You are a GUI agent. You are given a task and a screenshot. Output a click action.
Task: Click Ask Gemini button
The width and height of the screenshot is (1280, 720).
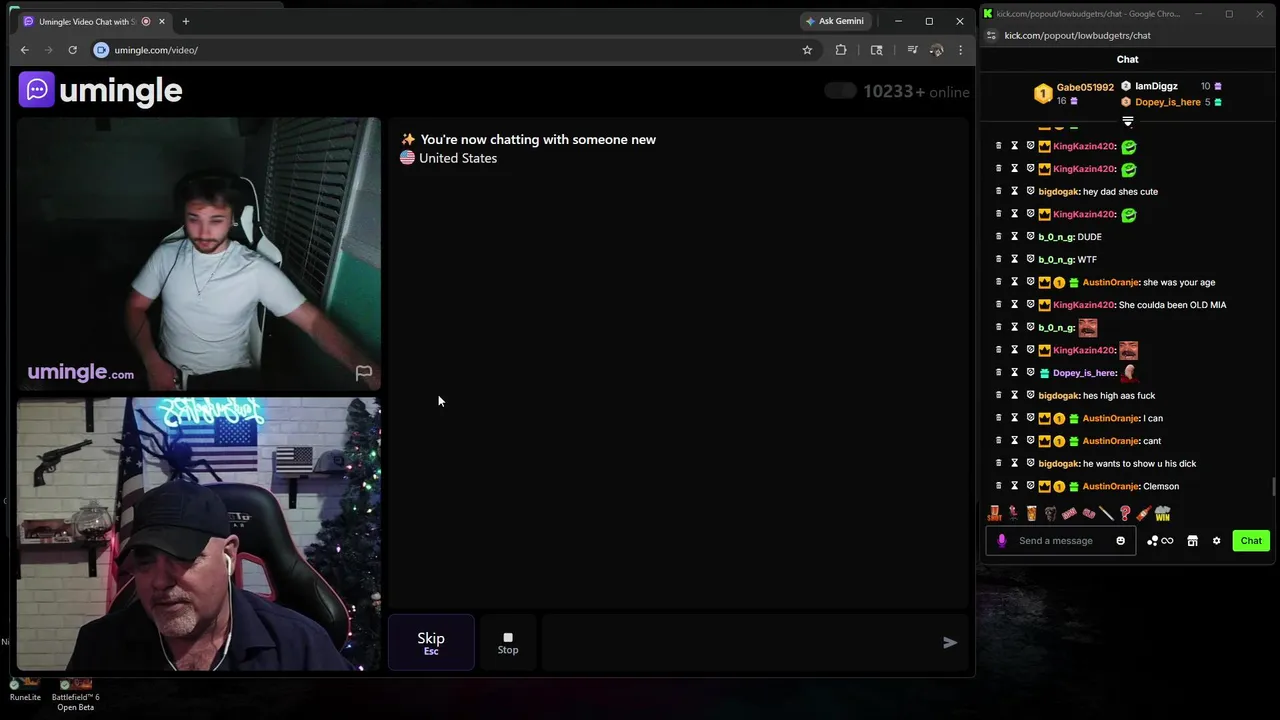[835, 21]
